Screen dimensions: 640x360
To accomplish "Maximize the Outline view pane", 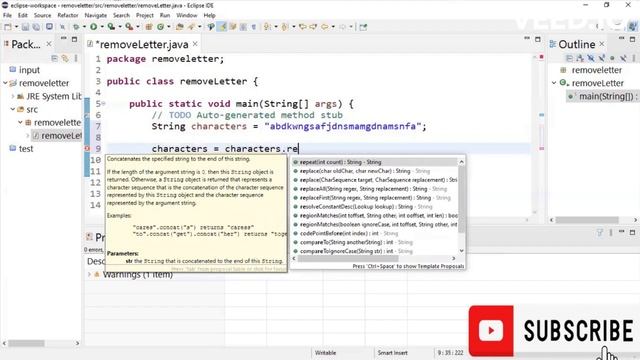I will (x=632, y=39).
